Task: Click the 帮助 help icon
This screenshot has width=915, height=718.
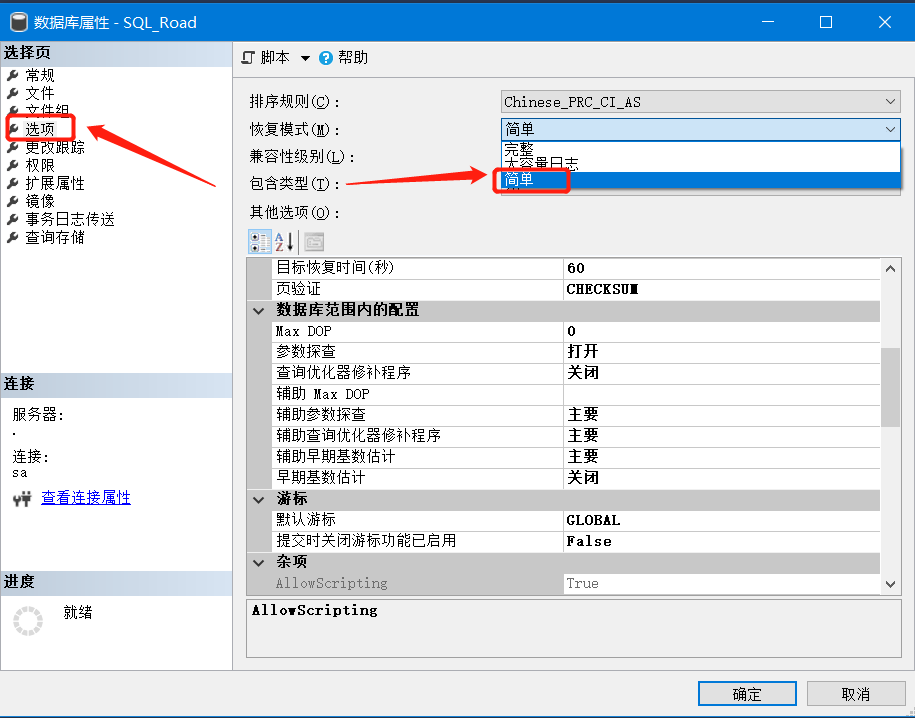Action: point(326,58)
